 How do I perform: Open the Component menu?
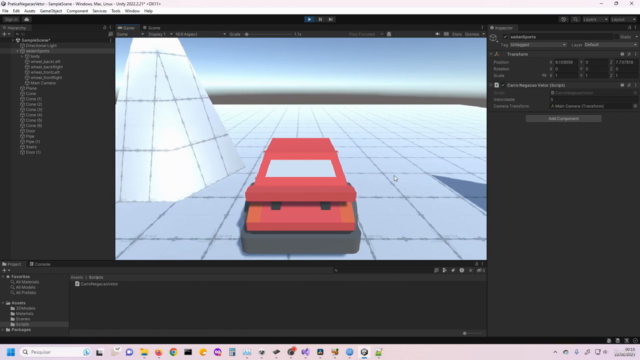77,11
